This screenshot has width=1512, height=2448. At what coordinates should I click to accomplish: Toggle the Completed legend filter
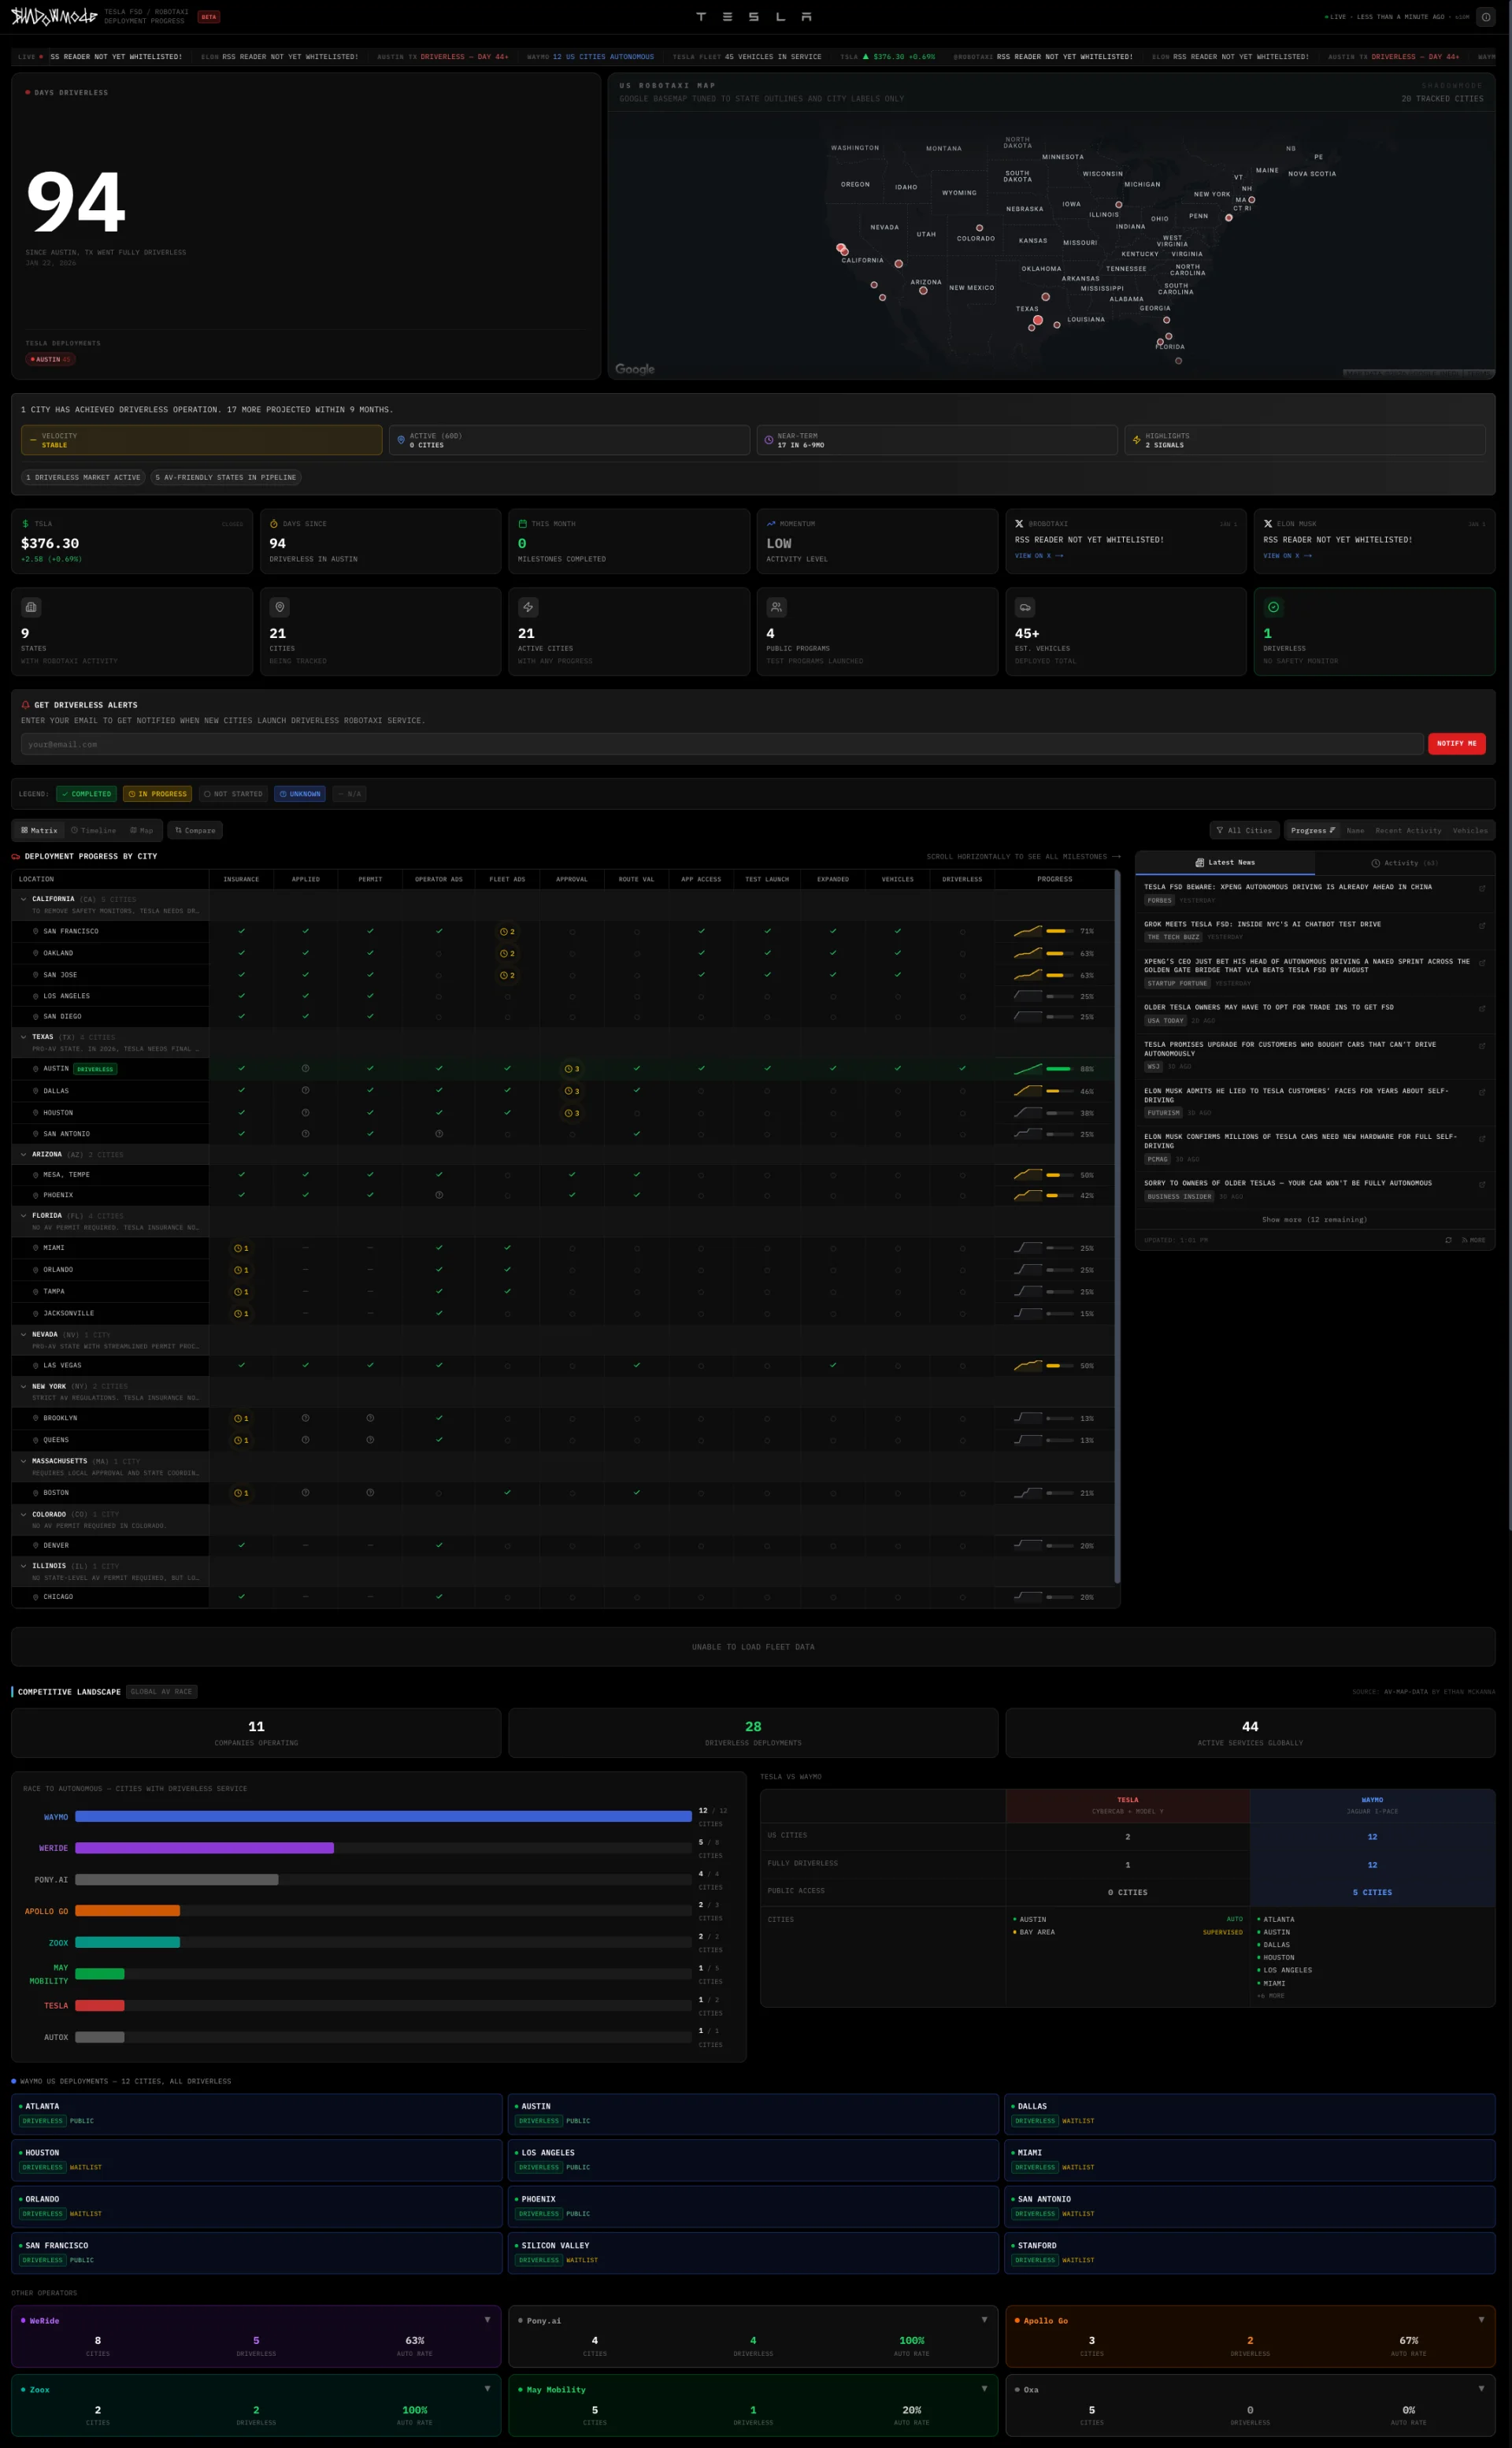(86, 794)
